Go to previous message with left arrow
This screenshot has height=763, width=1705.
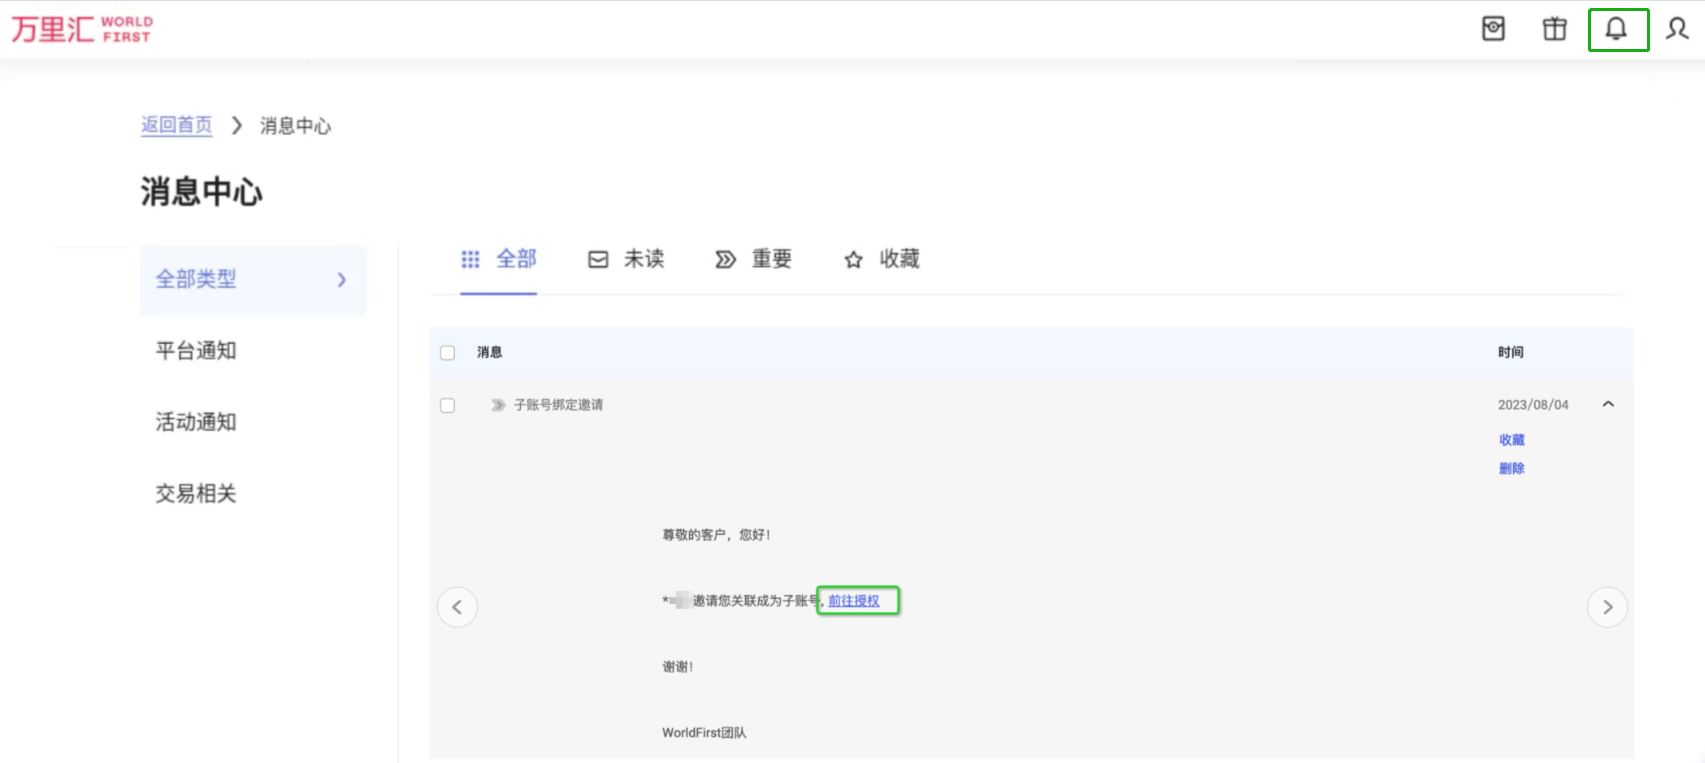[x=457, y=607]
